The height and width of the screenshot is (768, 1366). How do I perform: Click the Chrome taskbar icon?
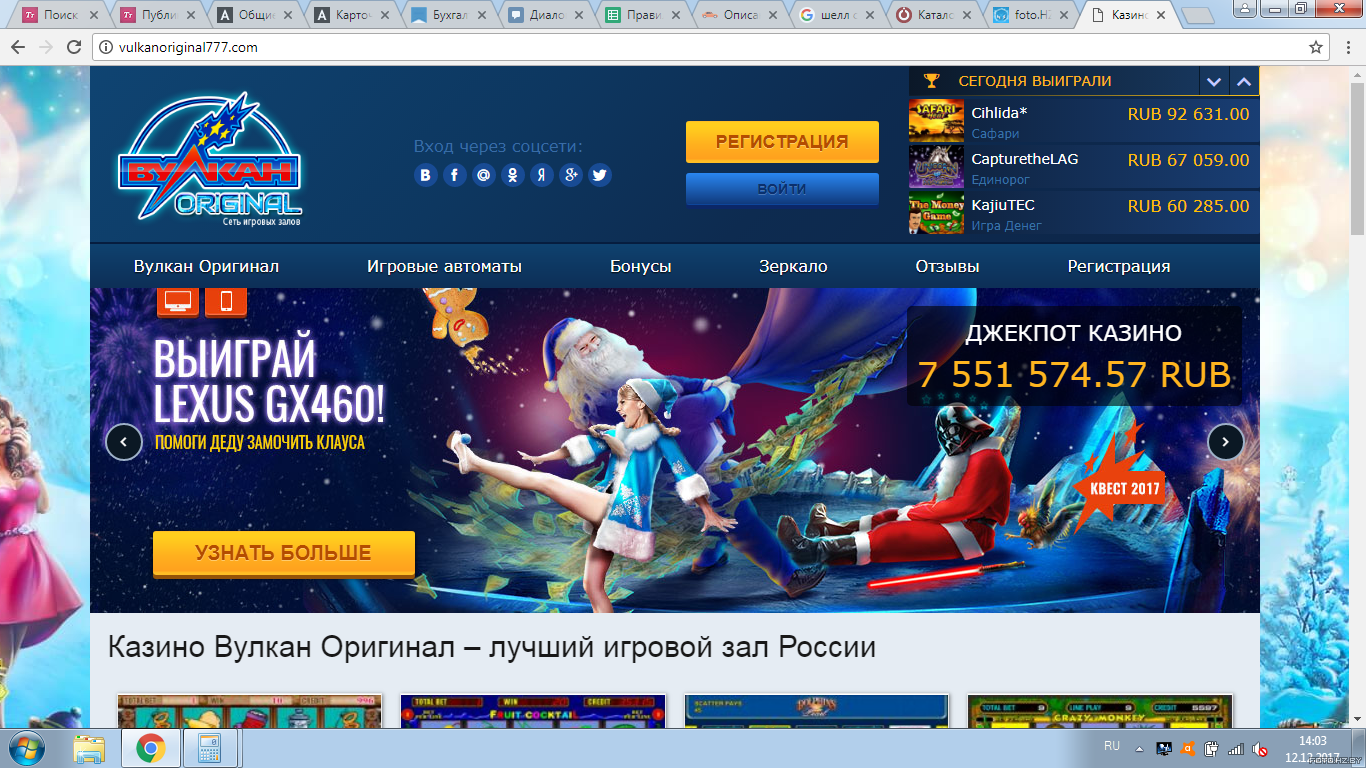(150, 748)
